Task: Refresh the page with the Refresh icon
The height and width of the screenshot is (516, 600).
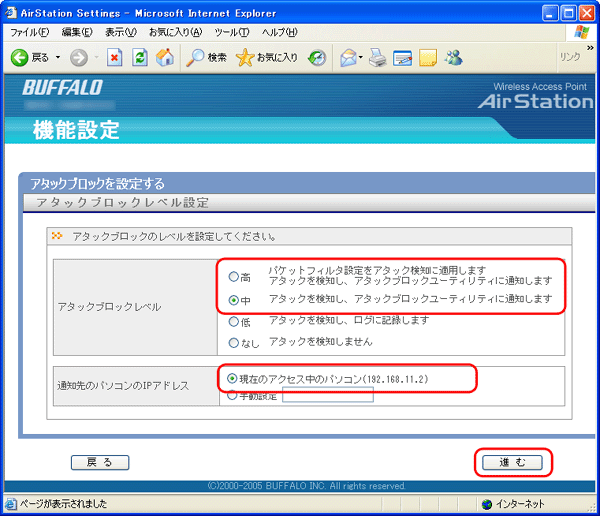Action: click(x=139, y=57)
